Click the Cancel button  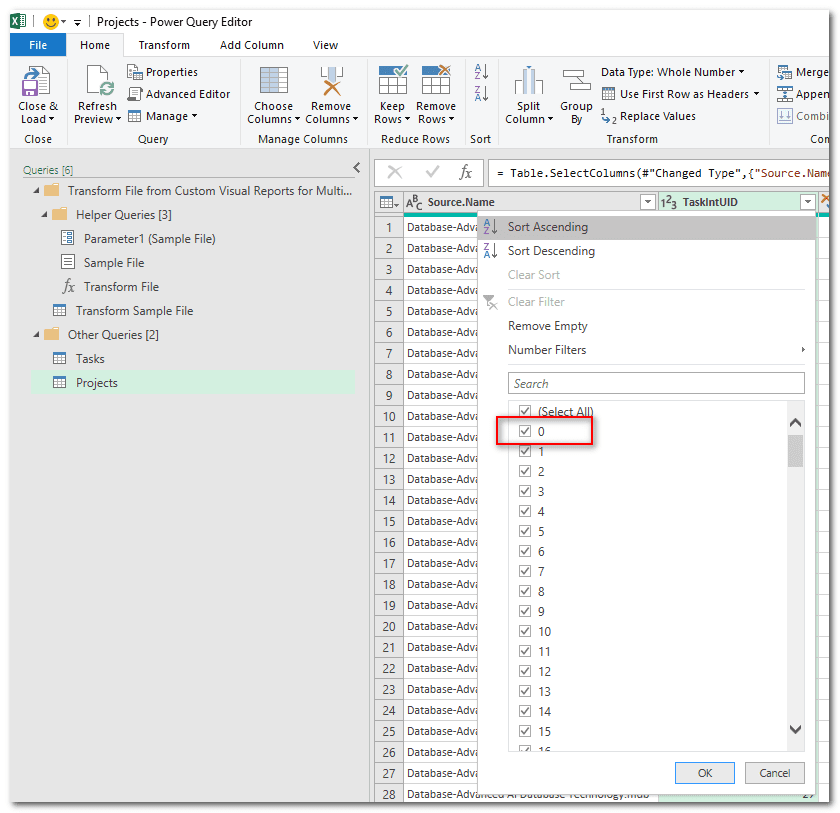(x=775, y=772)
